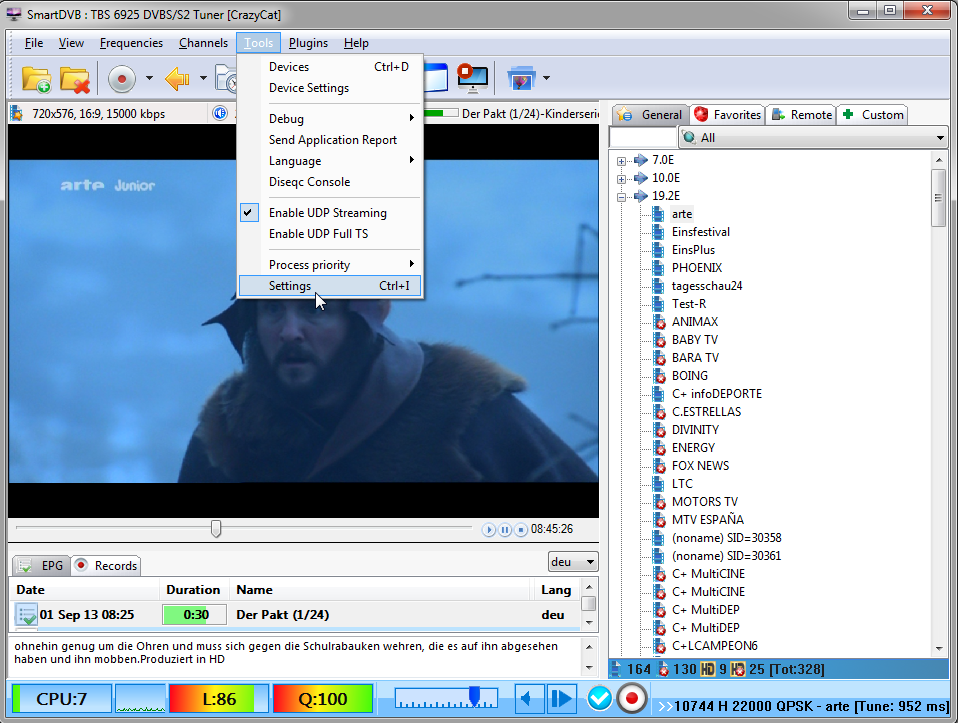Open the File menu
This screenshot has height=723, width=958.
tap(34, 43)
